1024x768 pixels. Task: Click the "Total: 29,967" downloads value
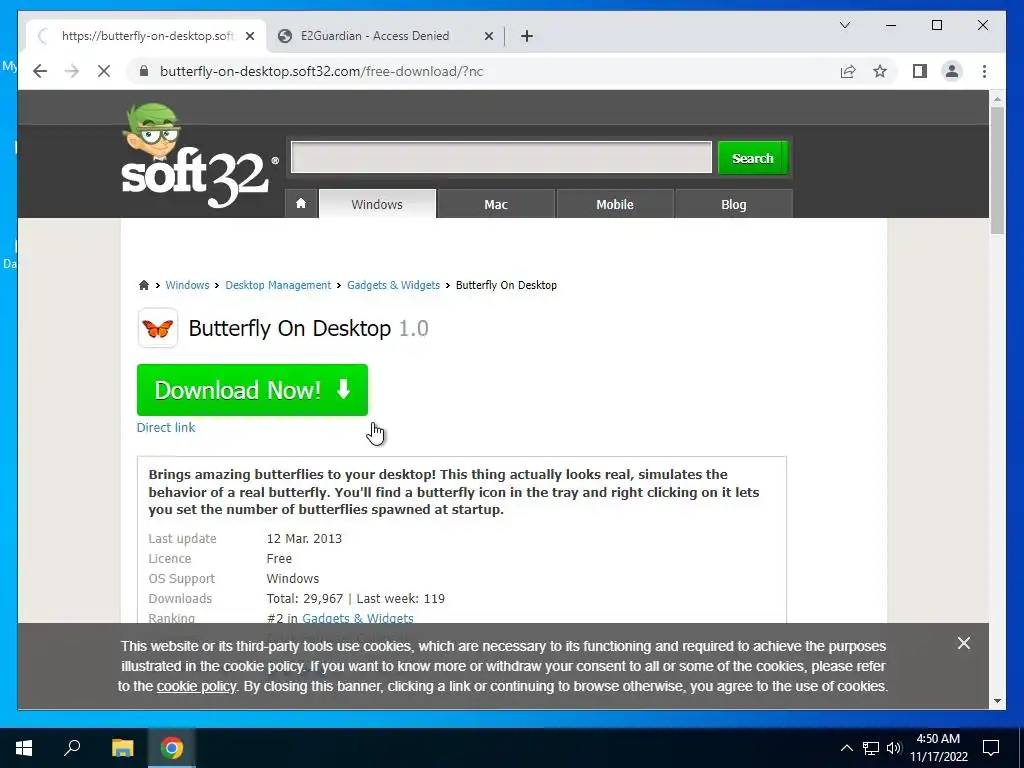[304, 598]
